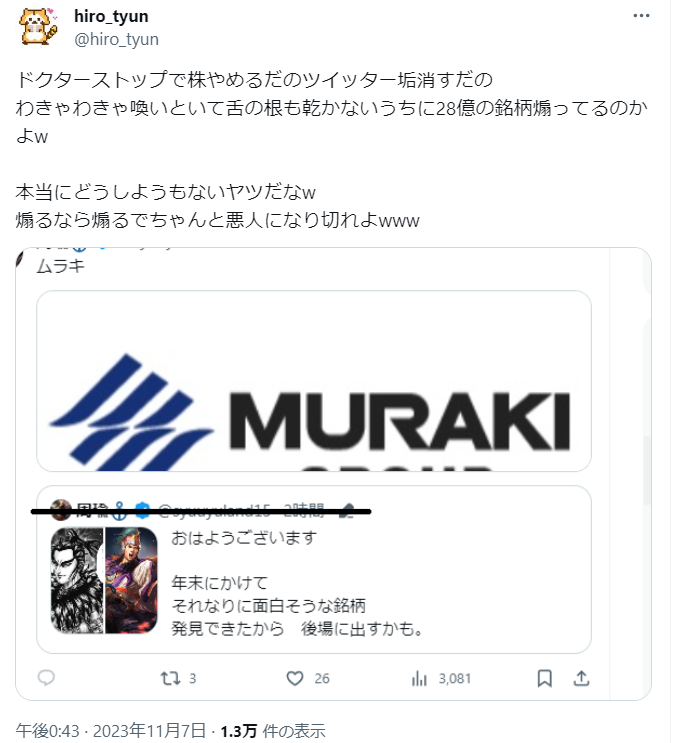675x743 pixels.
Task: Open the hiro_tyun display name link
Action: 111,16
